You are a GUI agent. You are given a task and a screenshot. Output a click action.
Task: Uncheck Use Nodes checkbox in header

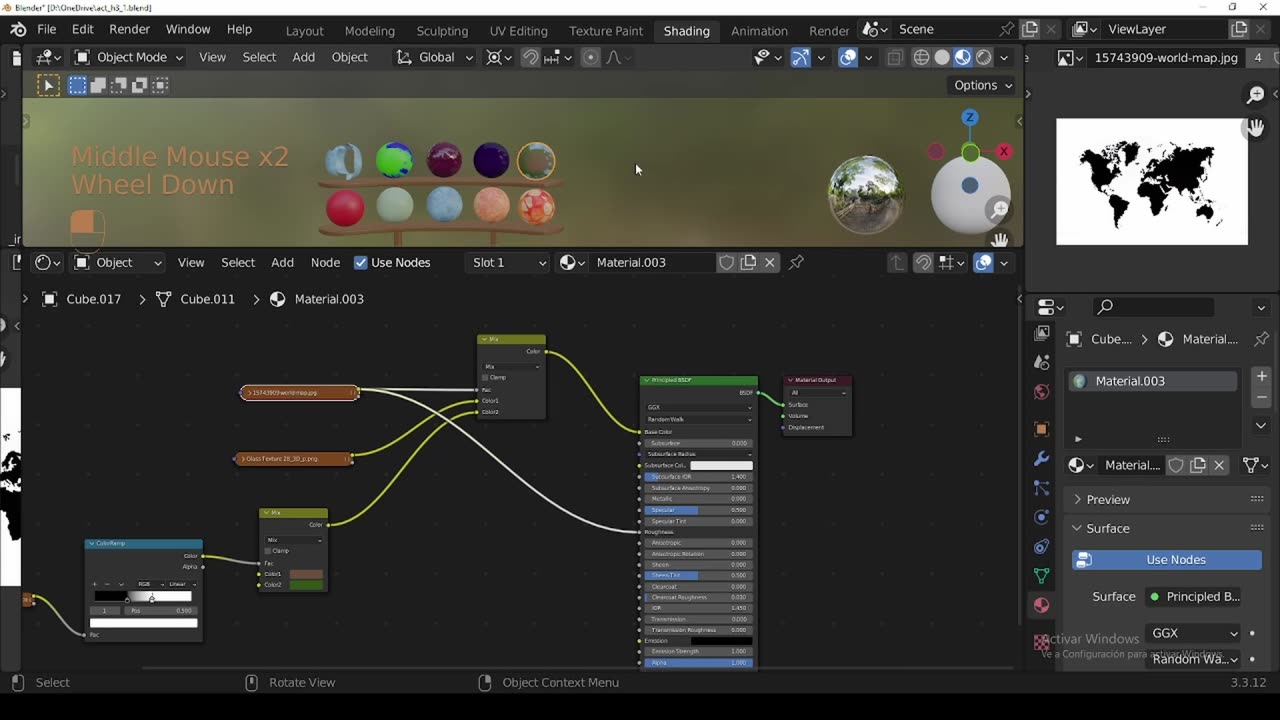coord(361,263)
